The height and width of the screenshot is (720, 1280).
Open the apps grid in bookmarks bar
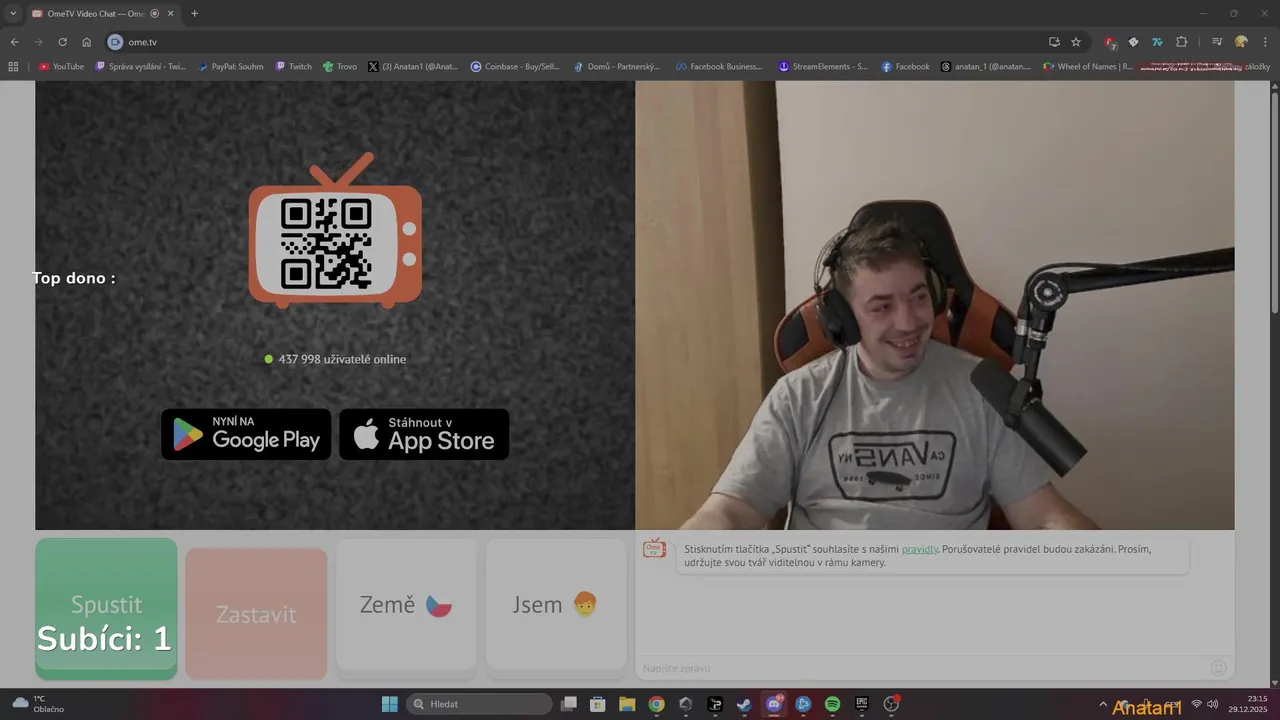point(13,67)
